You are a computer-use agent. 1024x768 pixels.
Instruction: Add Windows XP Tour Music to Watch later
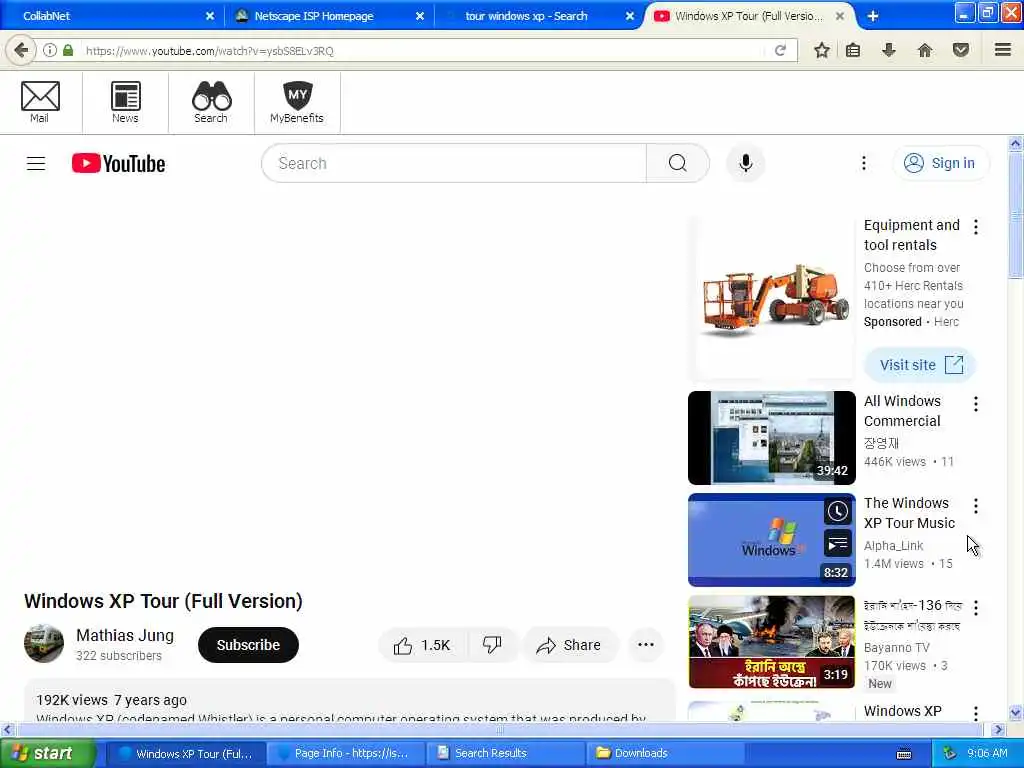(838, 511)
